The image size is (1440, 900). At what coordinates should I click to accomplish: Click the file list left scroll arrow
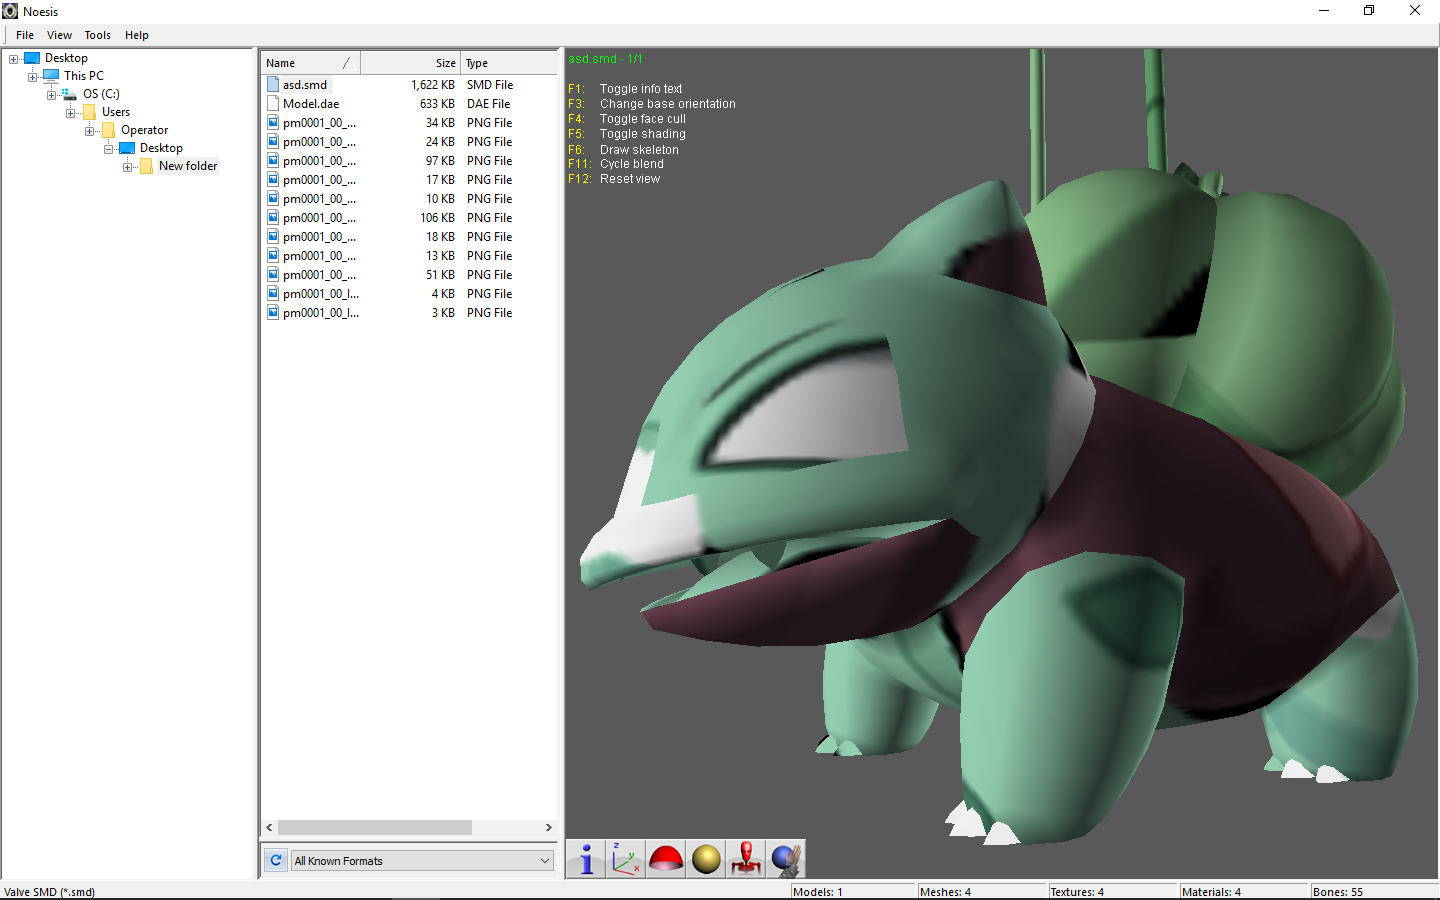point(269,827)
